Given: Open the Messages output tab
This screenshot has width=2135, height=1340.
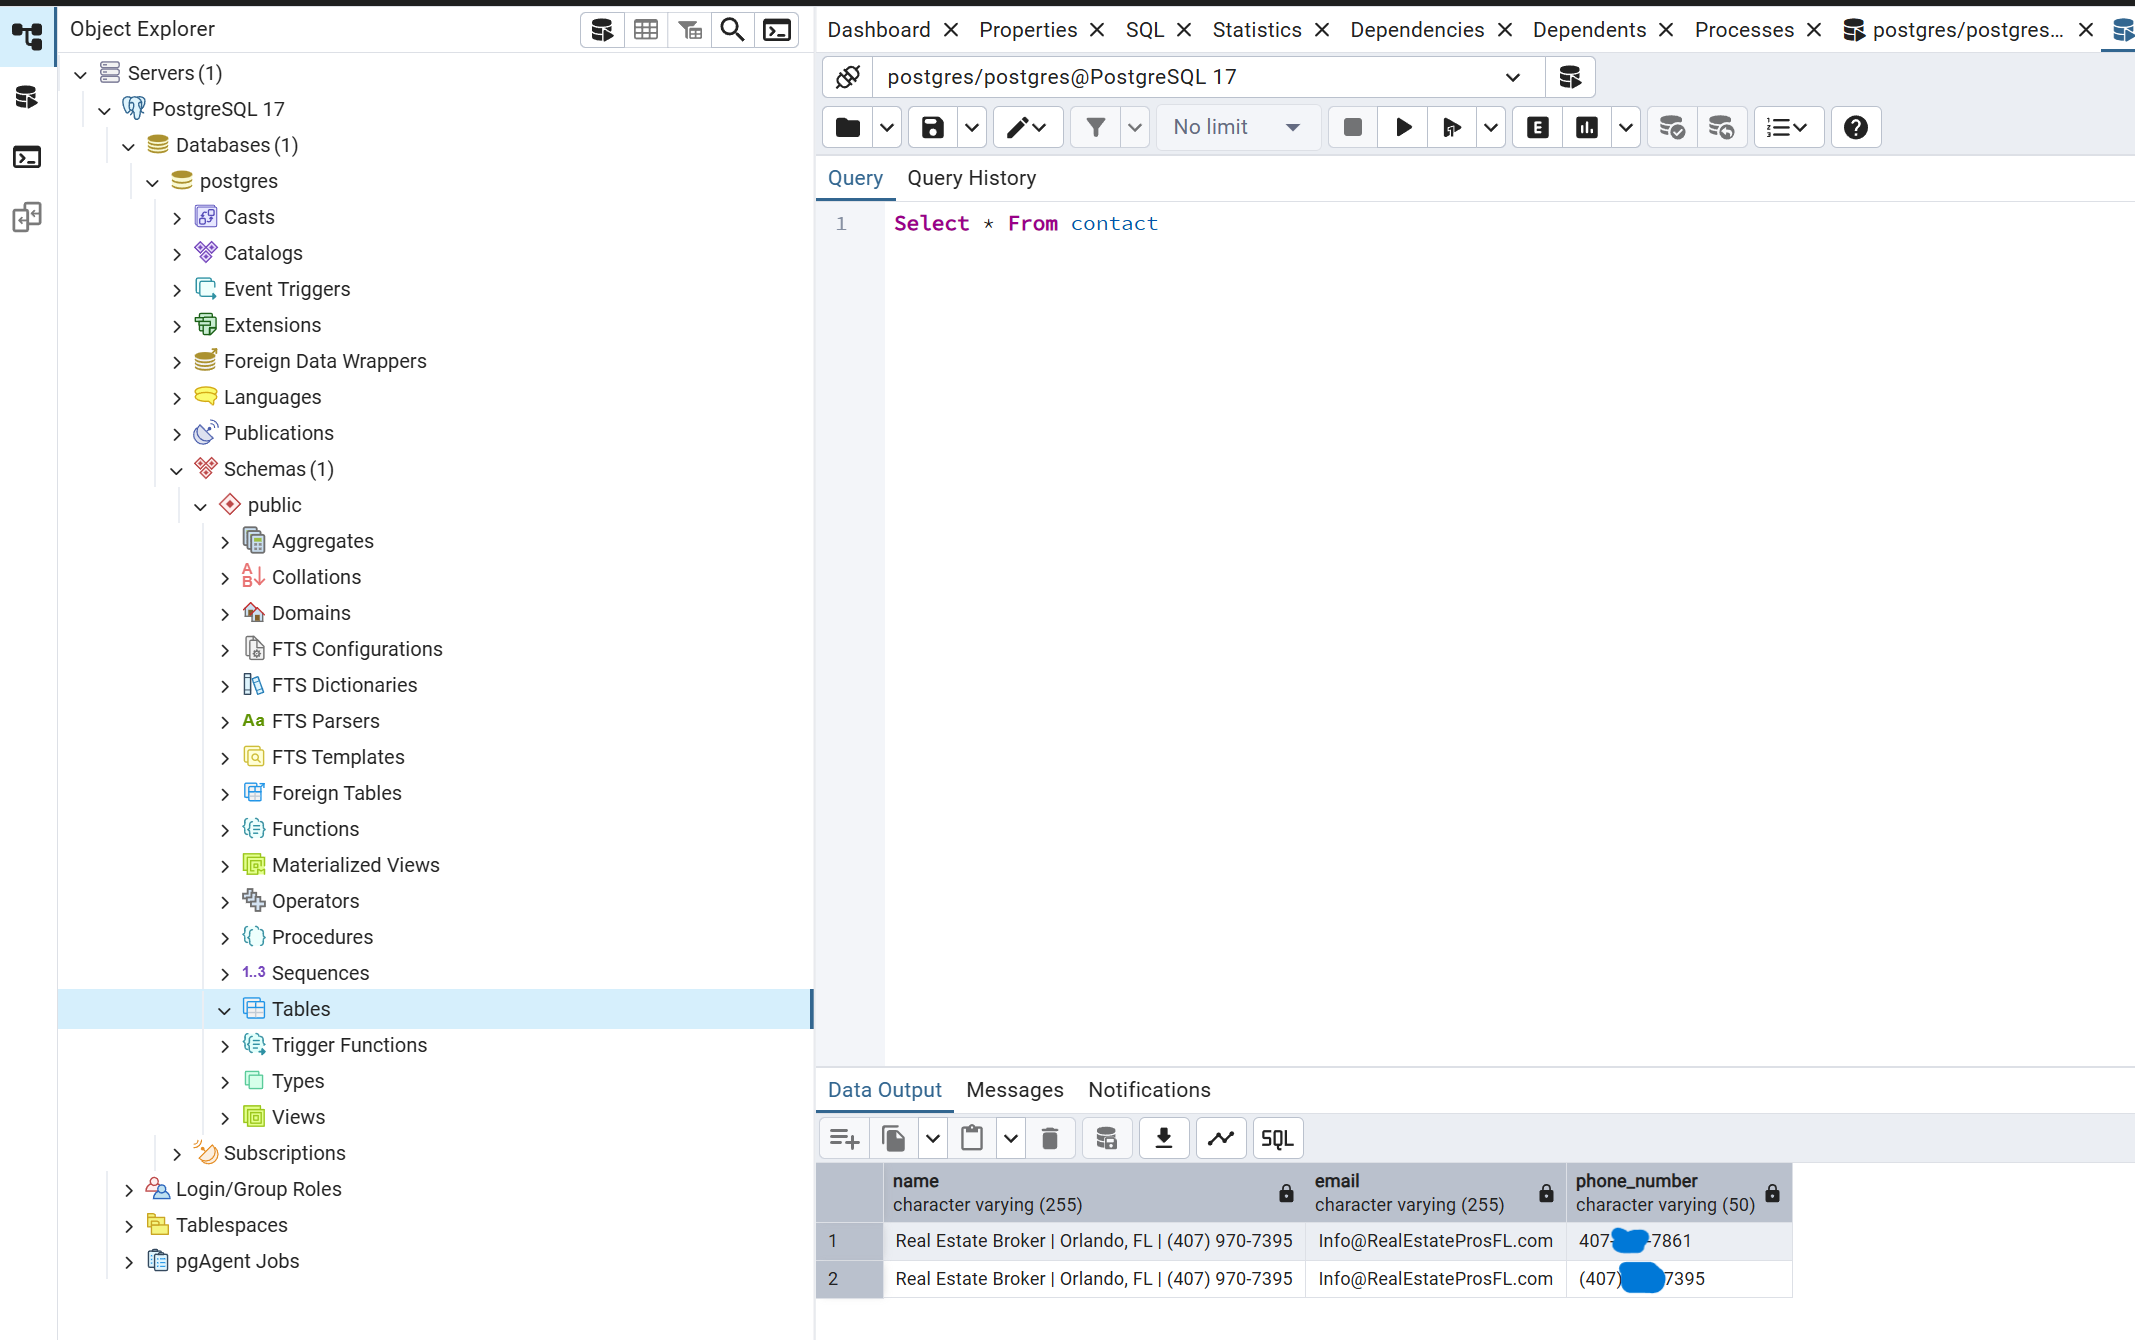Looking at the screenshot, I should 1014,1090.
